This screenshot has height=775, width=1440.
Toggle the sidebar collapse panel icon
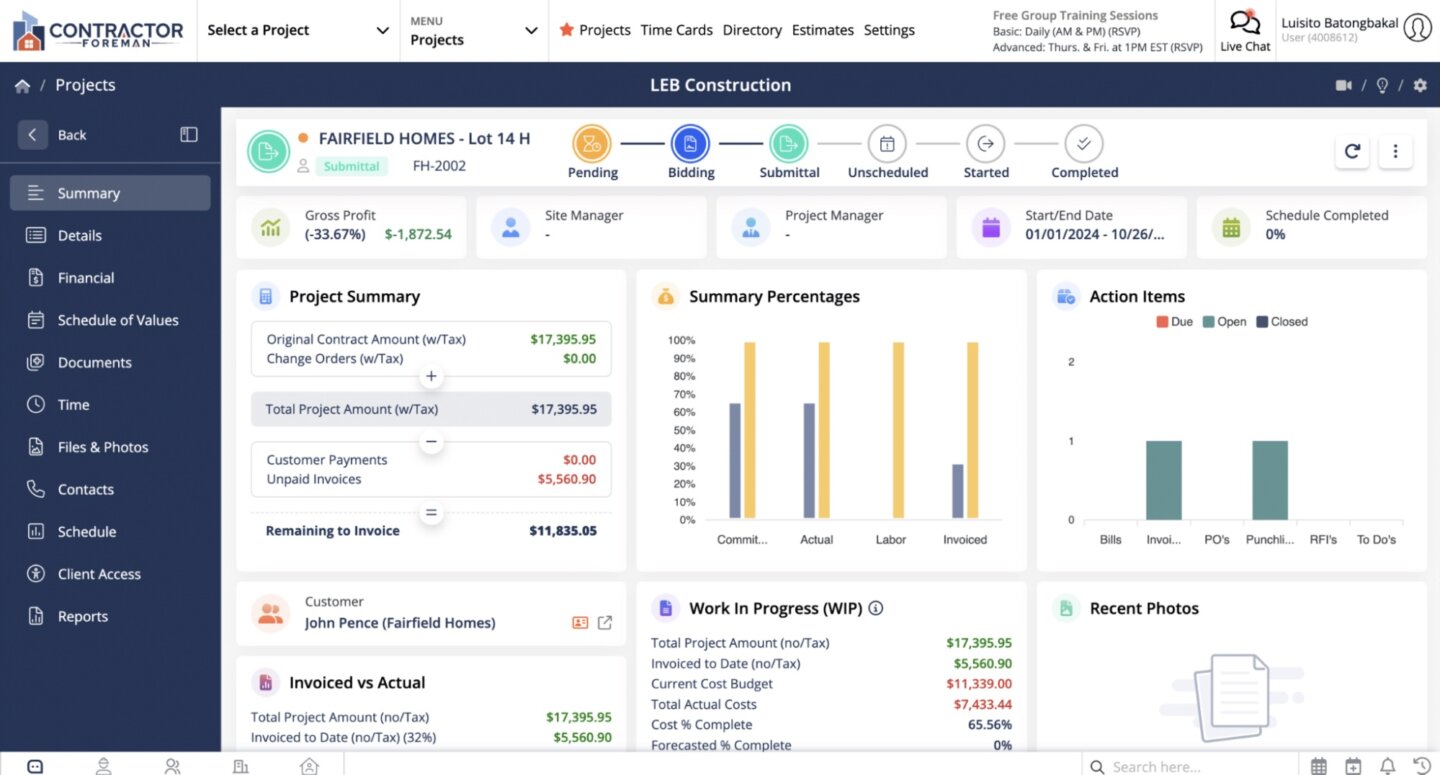[x=189, y=135]
